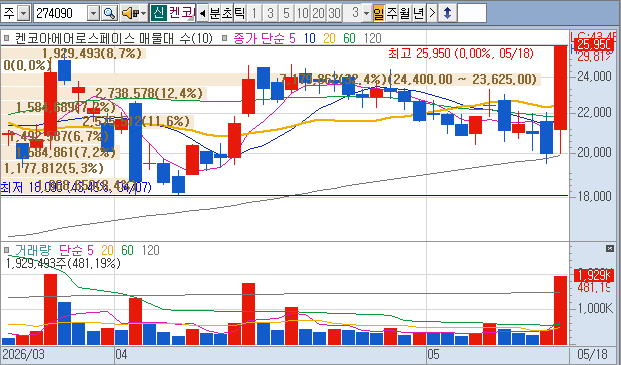This screenshot has height=365, width=621.
Task: Select the 주 (weekly) chart period
Action: 391,13
